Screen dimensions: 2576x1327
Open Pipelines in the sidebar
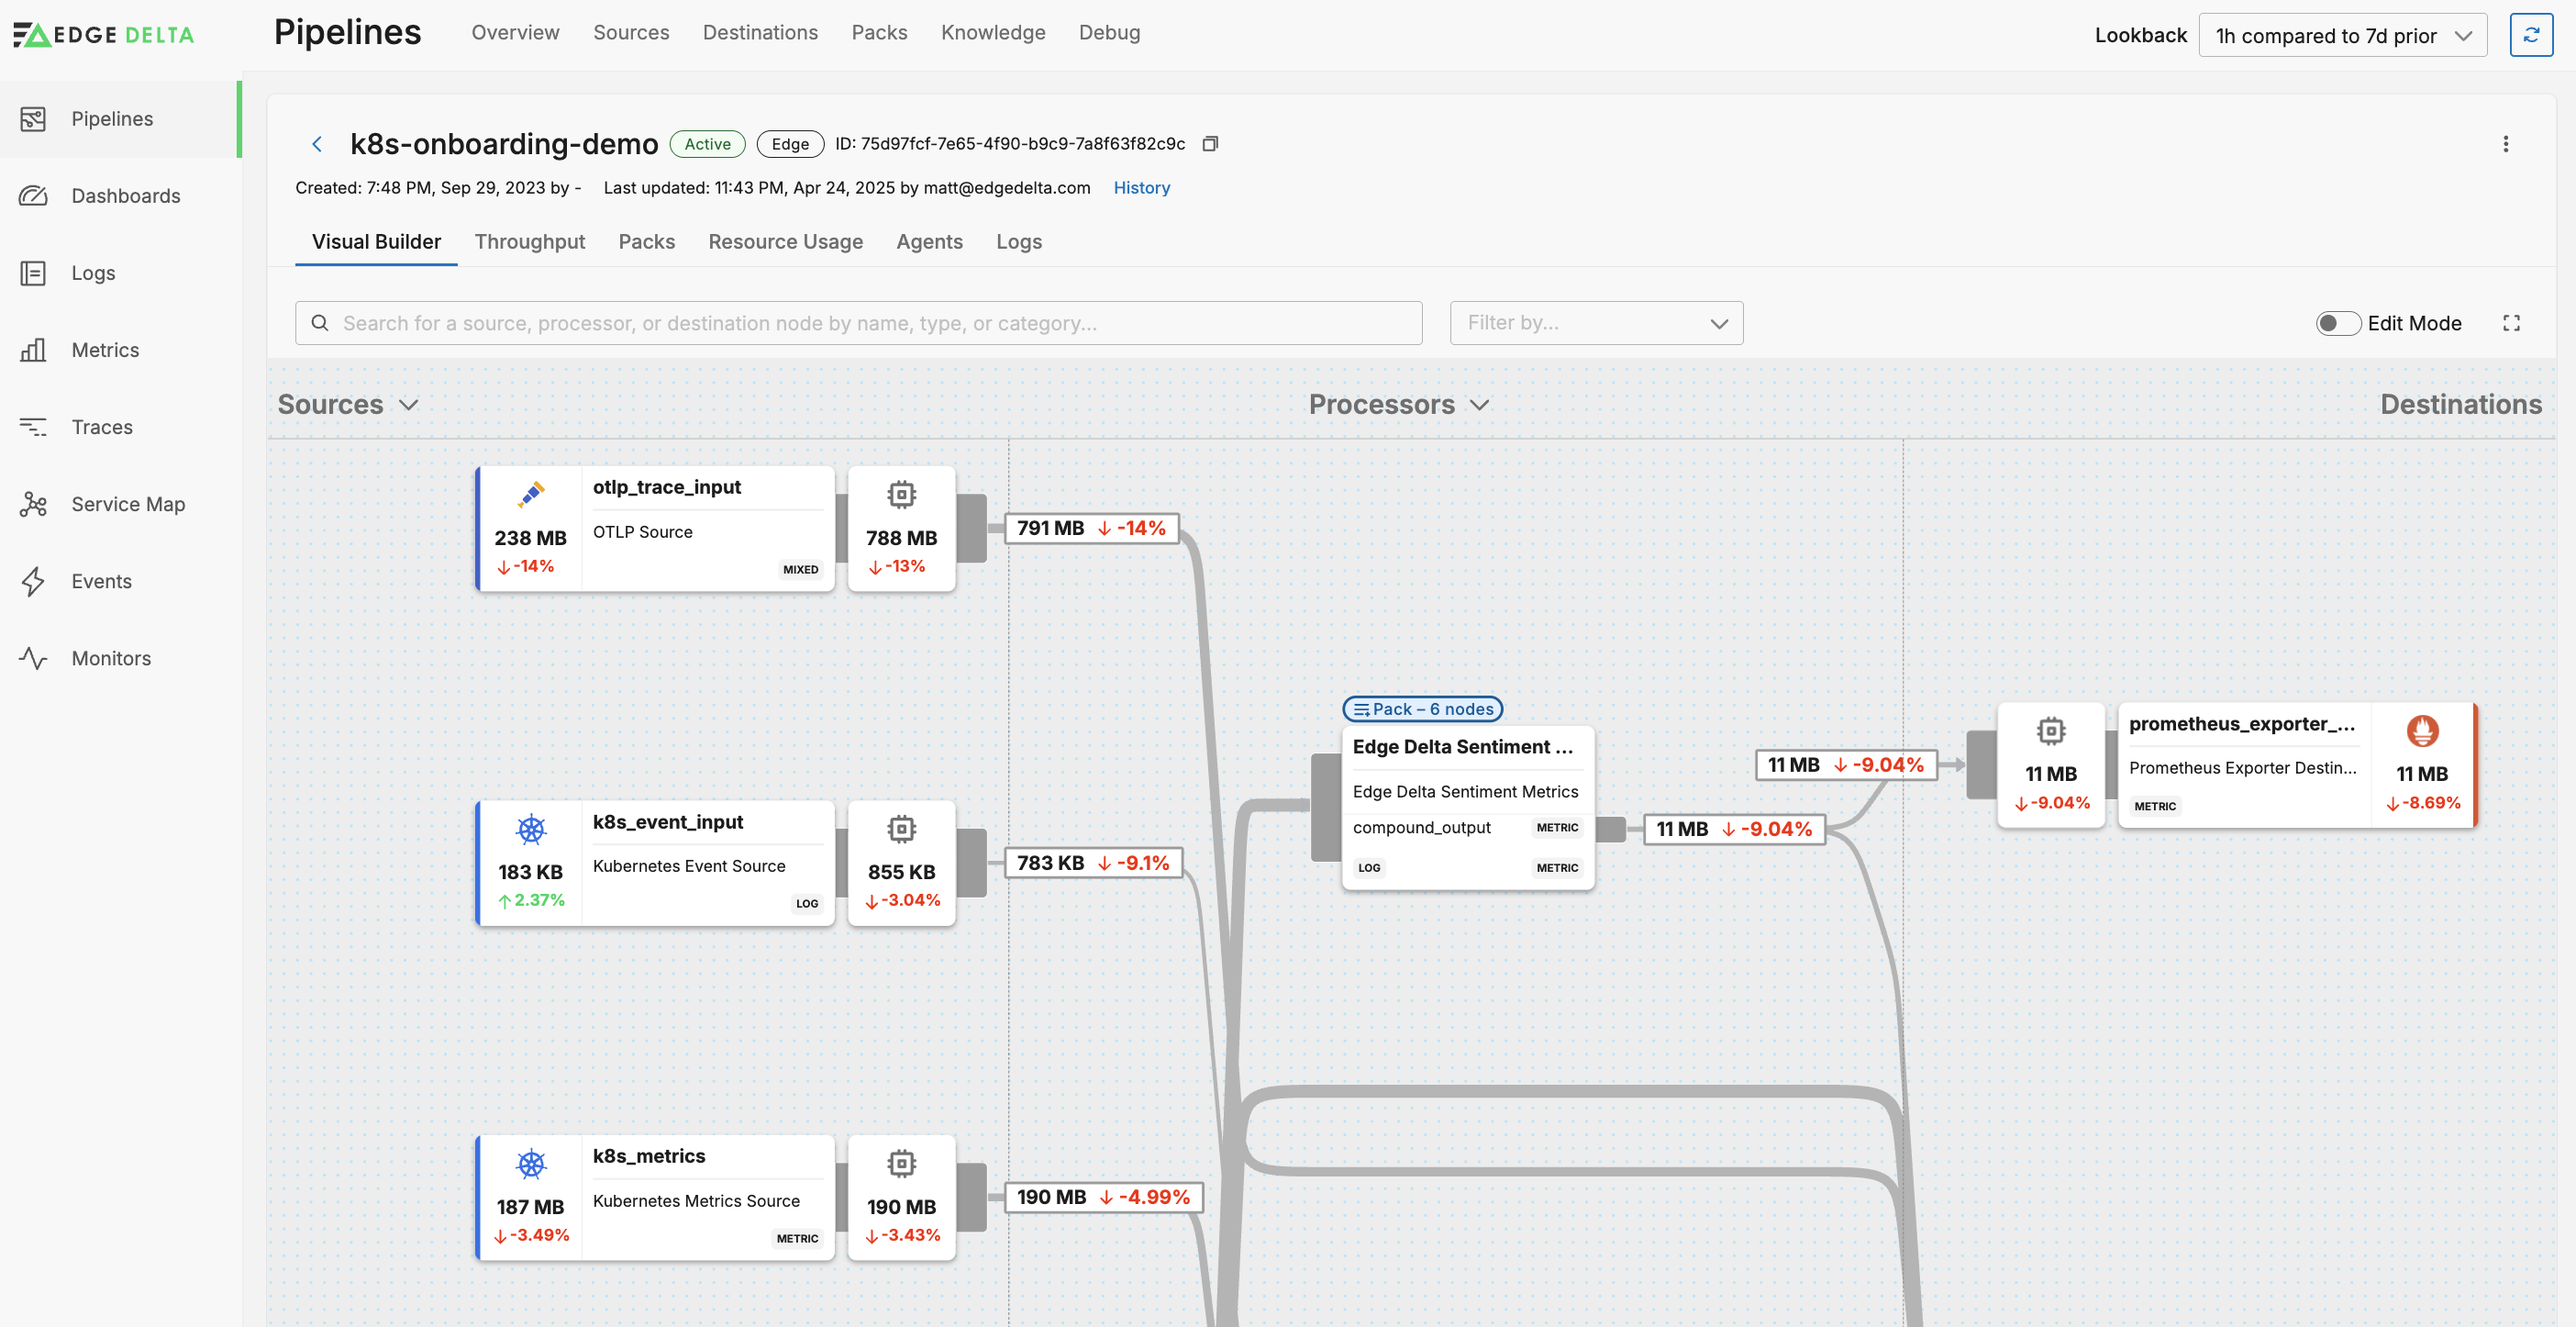[x=120, y=119]
